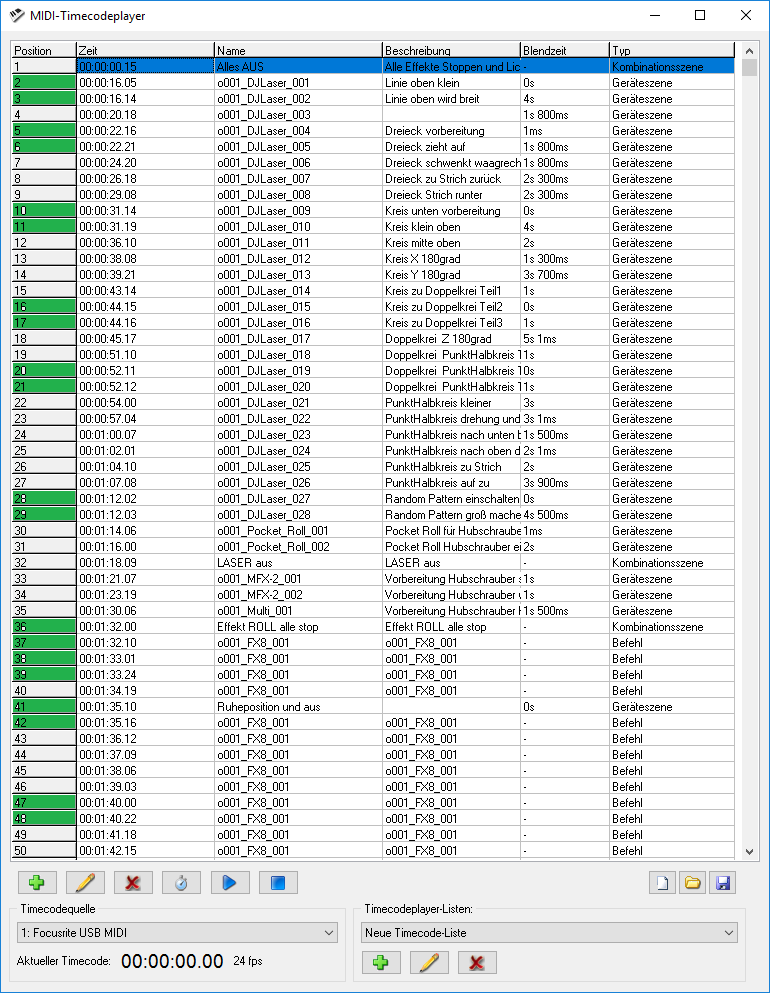Edit selected timecode entry with pencil icon

(85, 882)
